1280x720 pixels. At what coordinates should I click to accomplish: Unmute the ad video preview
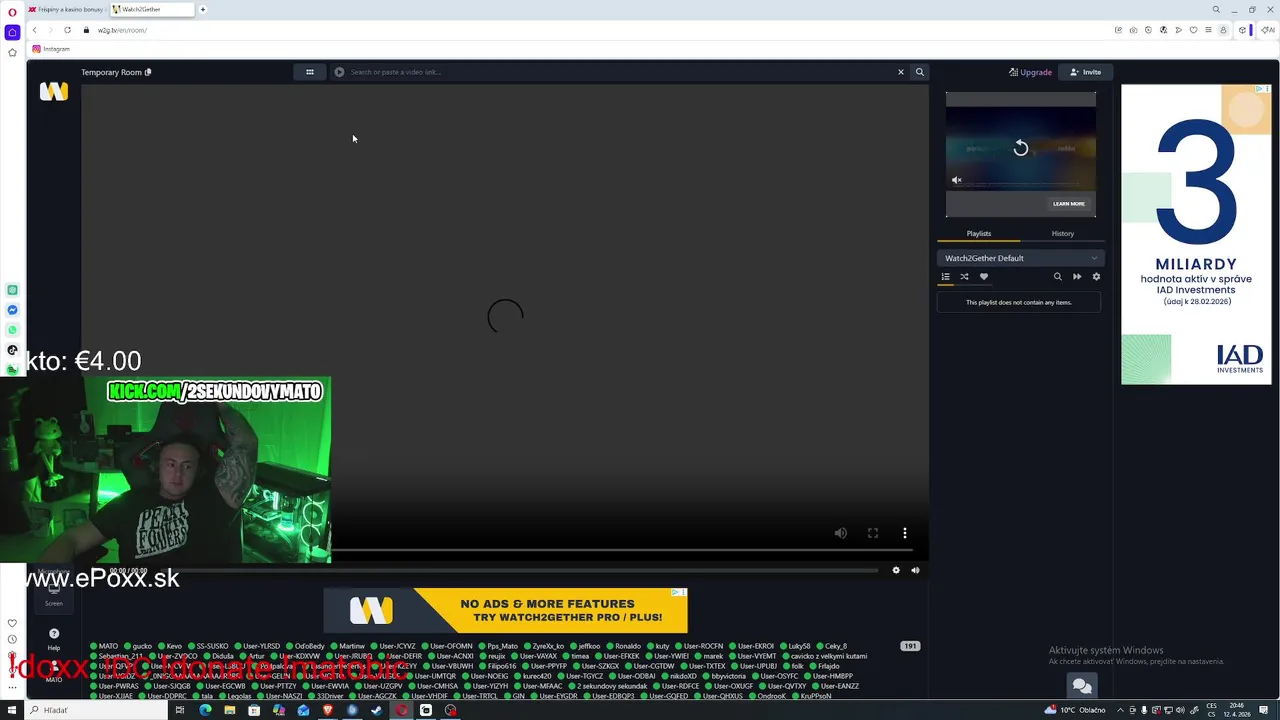click(x=956, y=180)
